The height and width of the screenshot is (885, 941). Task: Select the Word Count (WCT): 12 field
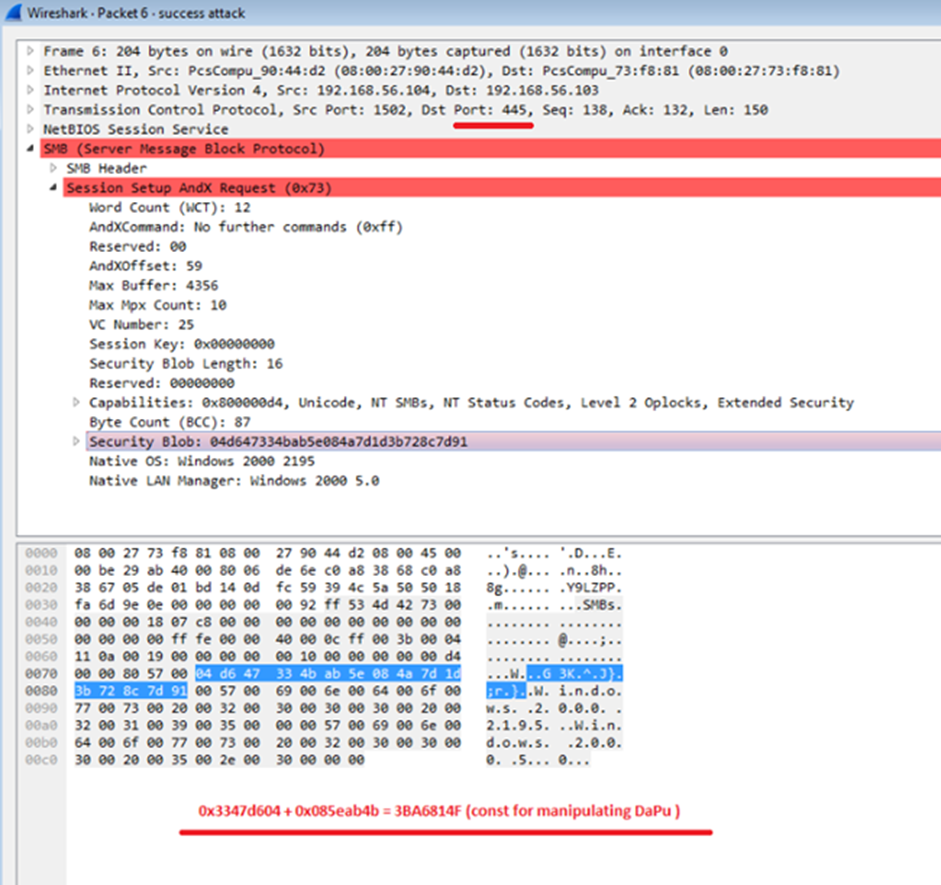point(170,208)
